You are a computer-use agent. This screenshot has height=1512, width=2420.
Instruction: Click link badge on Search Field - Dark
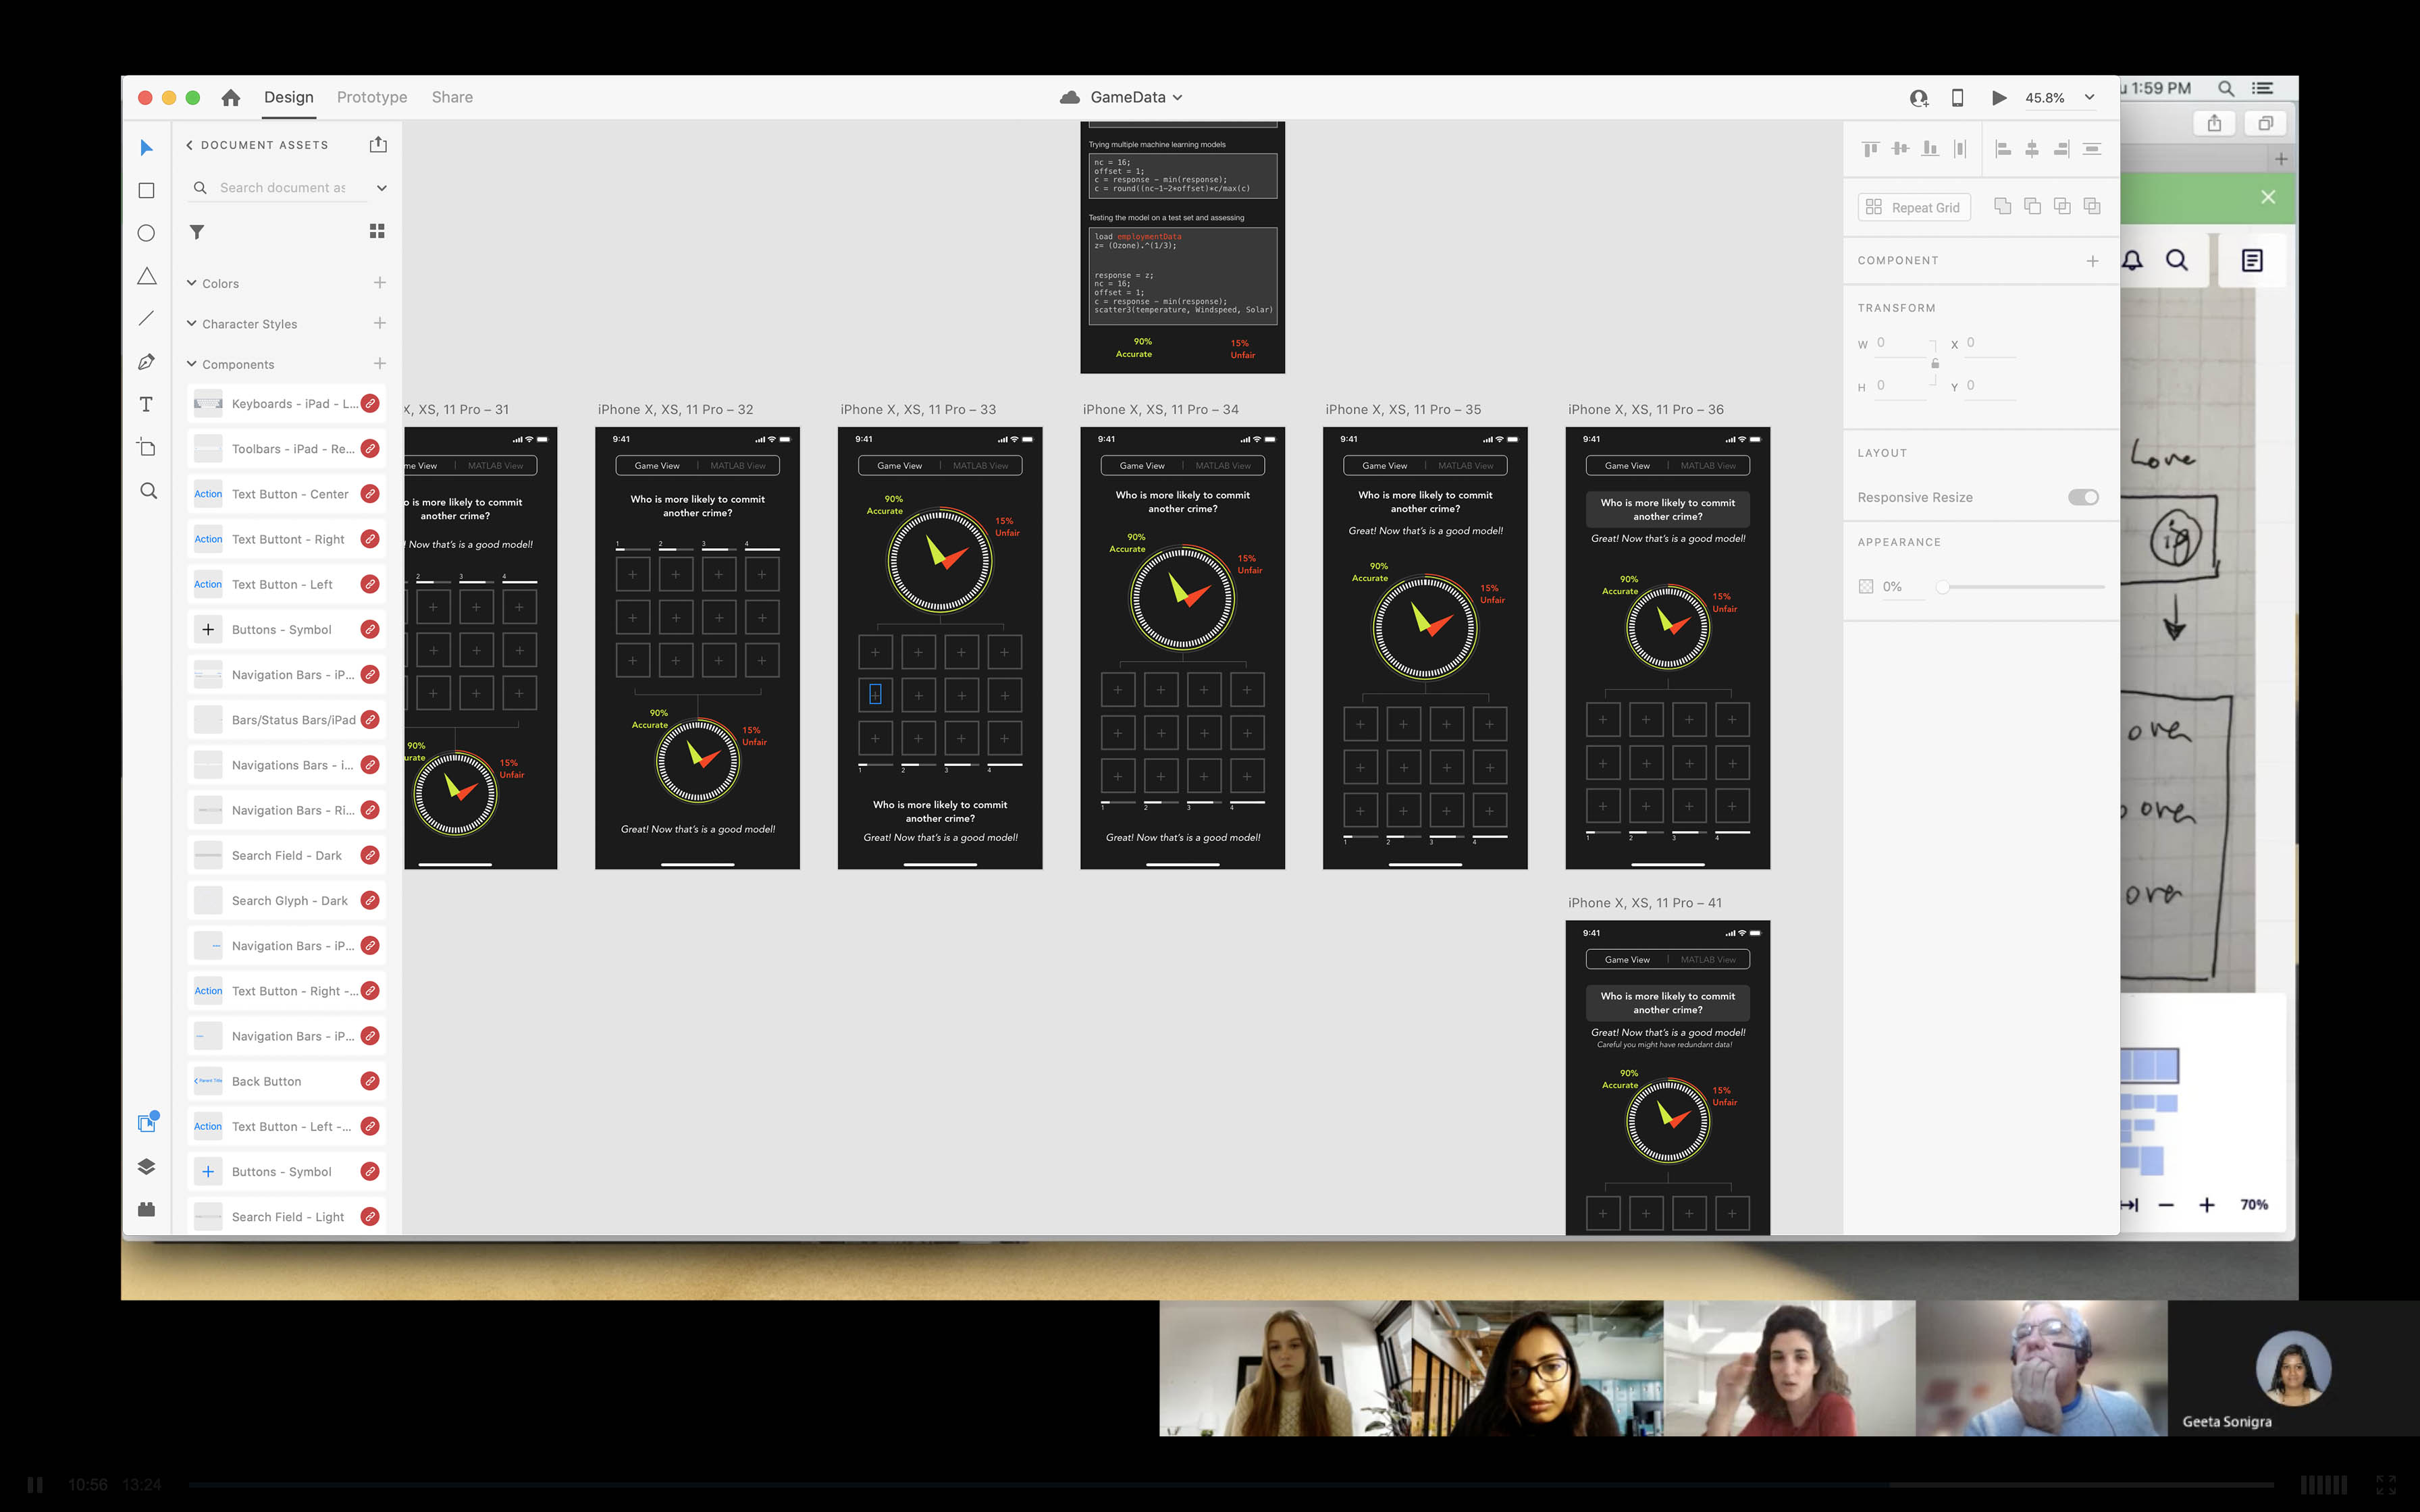pos(370,855)
